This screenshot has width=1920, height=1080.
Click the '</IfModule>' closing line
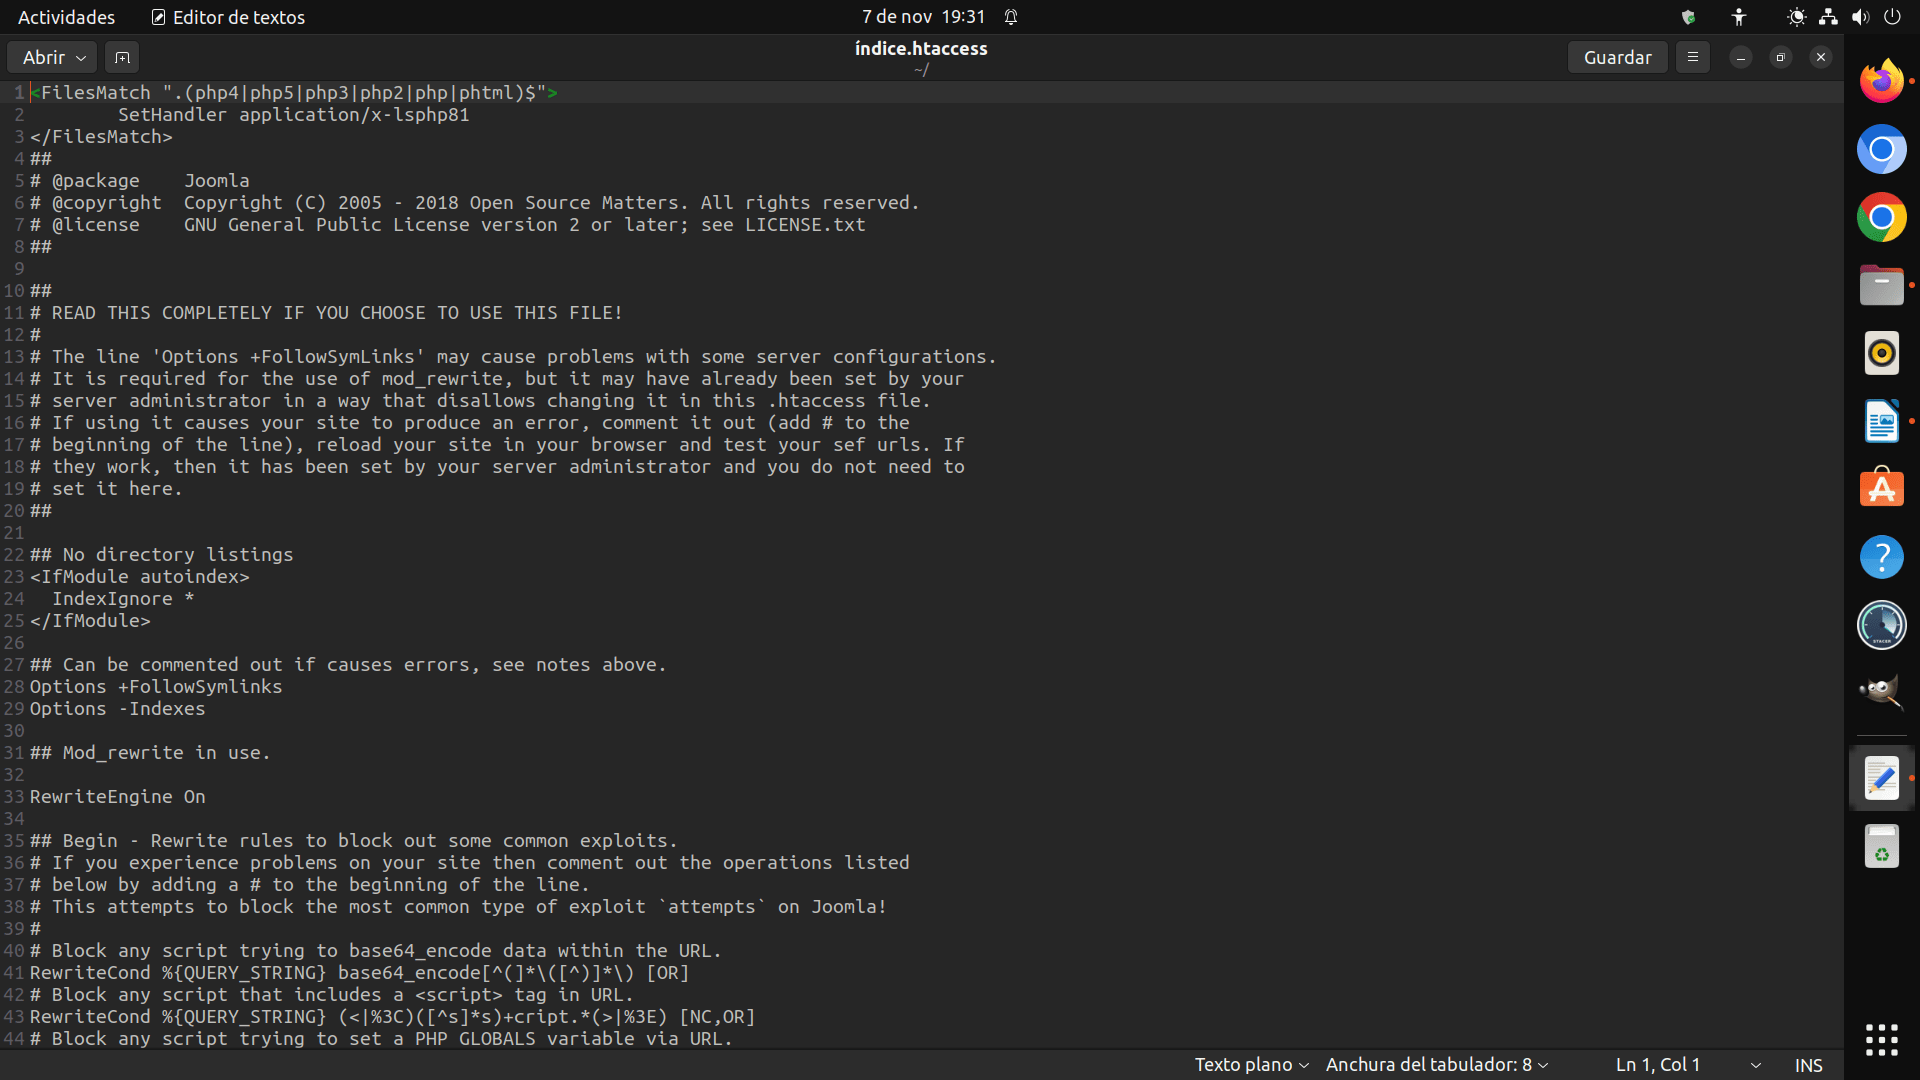tap(90, 621)
